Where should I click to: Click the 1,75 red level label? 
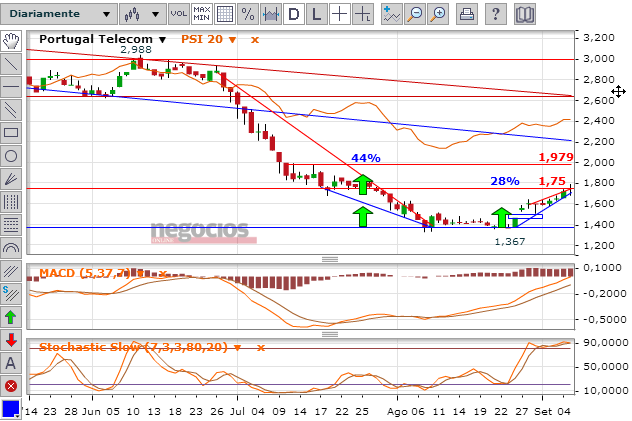(x=552, y=181)
